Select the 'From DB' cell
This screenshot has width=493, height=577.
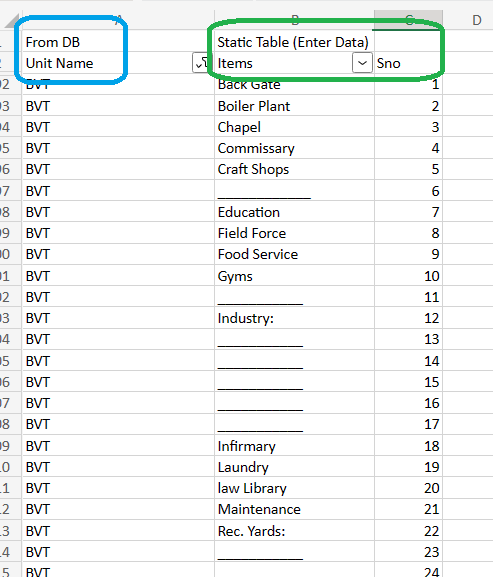[x=118, y=42]
